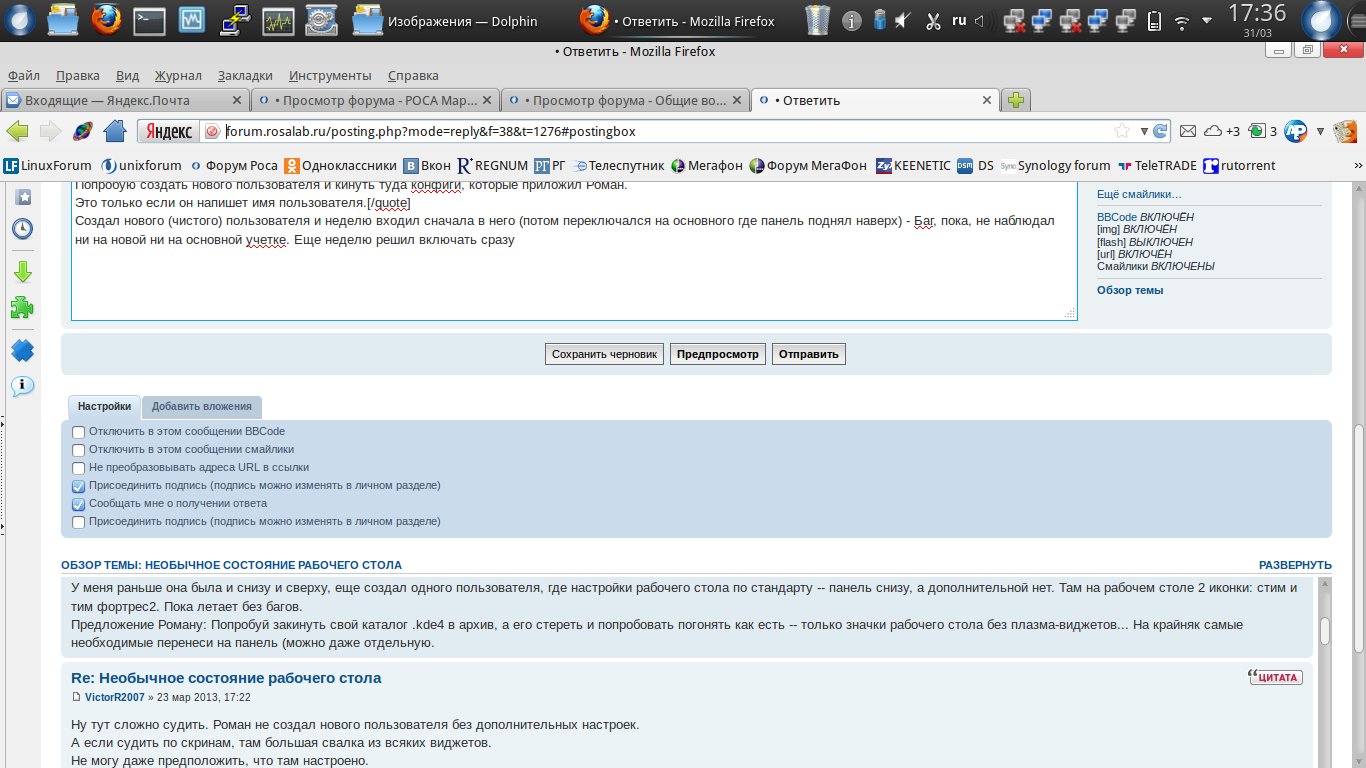Click the topic review scrollbar thumb
The height and width of the screenshot is (768, 1366).
1325,631
